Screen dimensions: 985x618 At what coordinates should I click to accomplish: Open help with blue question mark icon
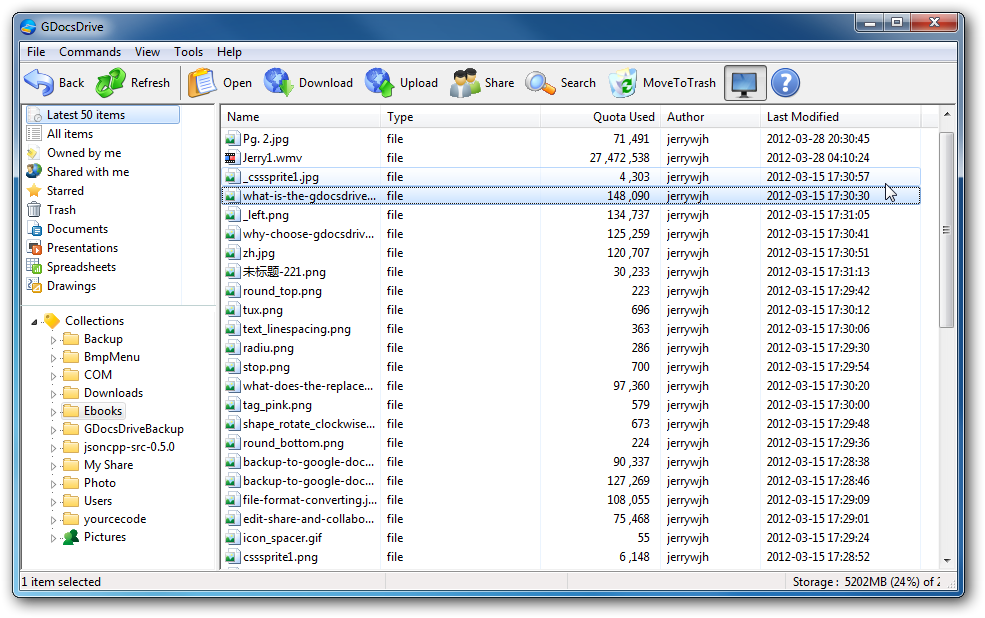pos(785,83)
